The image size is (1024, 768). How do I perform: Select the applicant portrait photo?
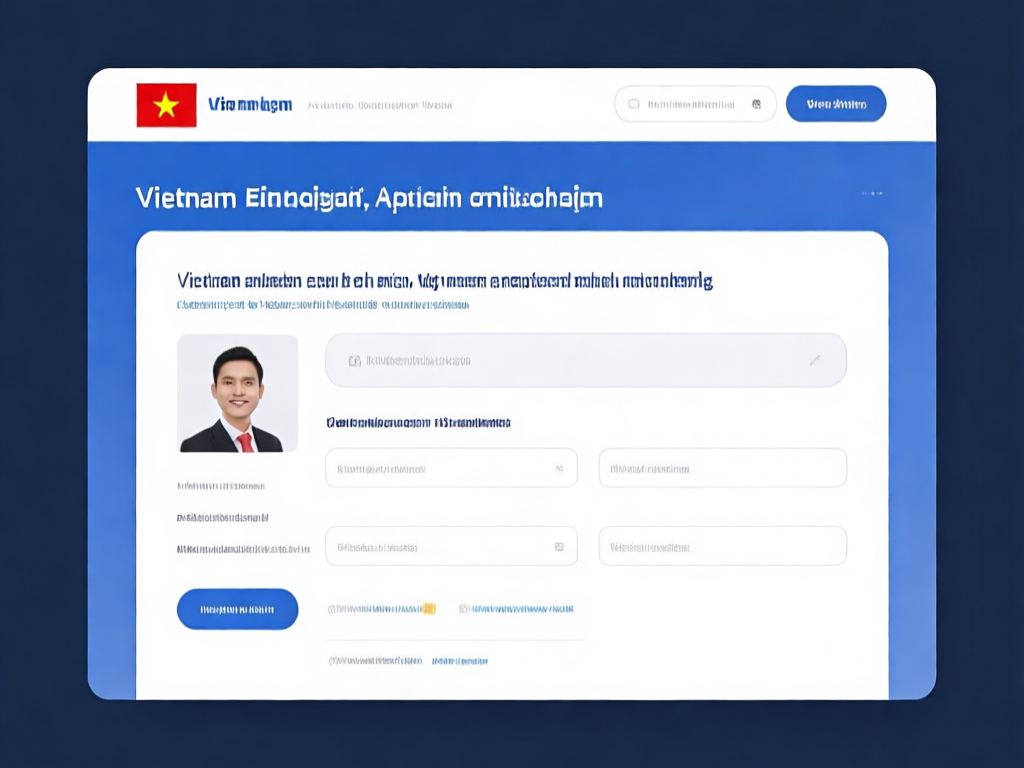[x=238, y=394]
